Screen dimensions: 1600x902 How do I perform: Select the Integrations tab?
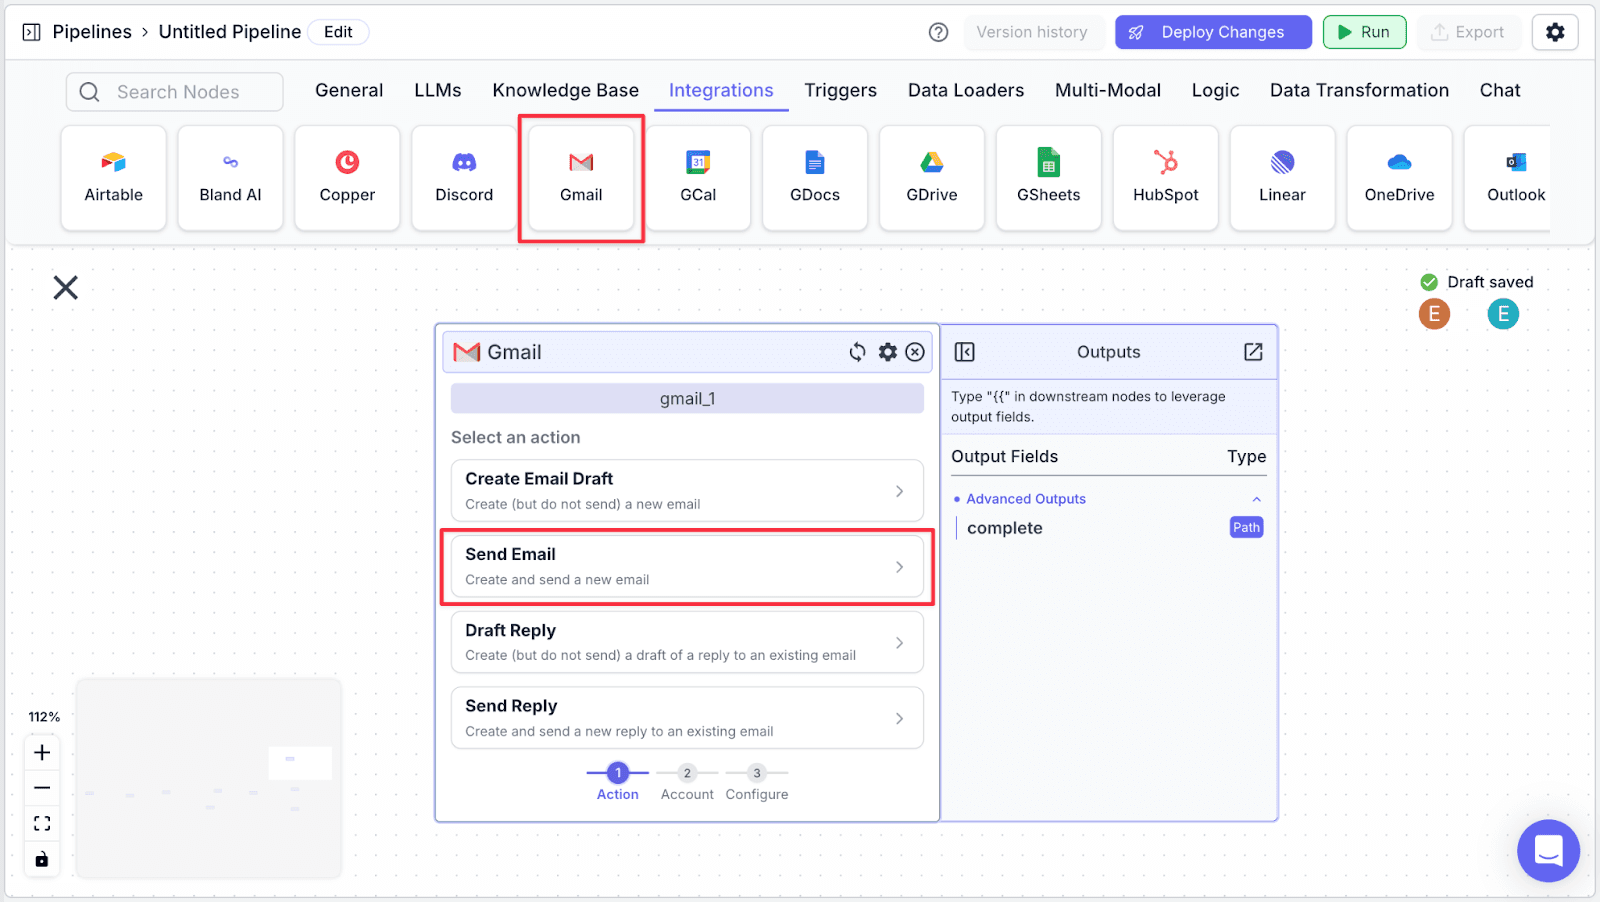pos(721,90)
